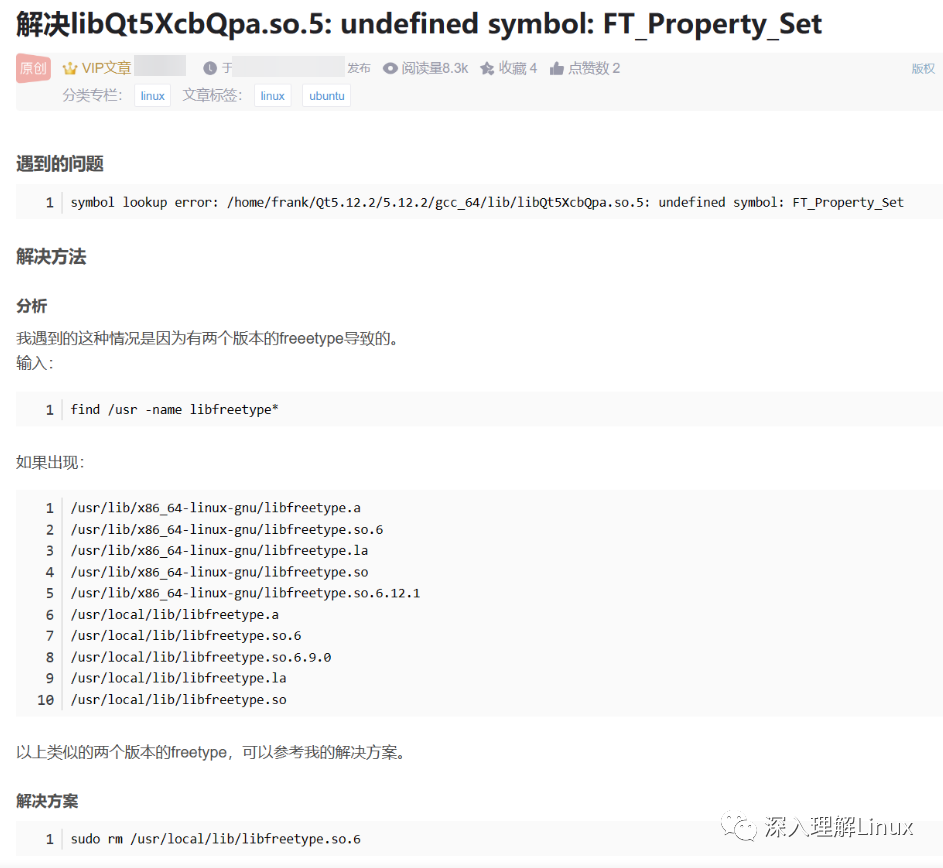Click the VIP文章 label
The image size is (943, 868).
106,68
